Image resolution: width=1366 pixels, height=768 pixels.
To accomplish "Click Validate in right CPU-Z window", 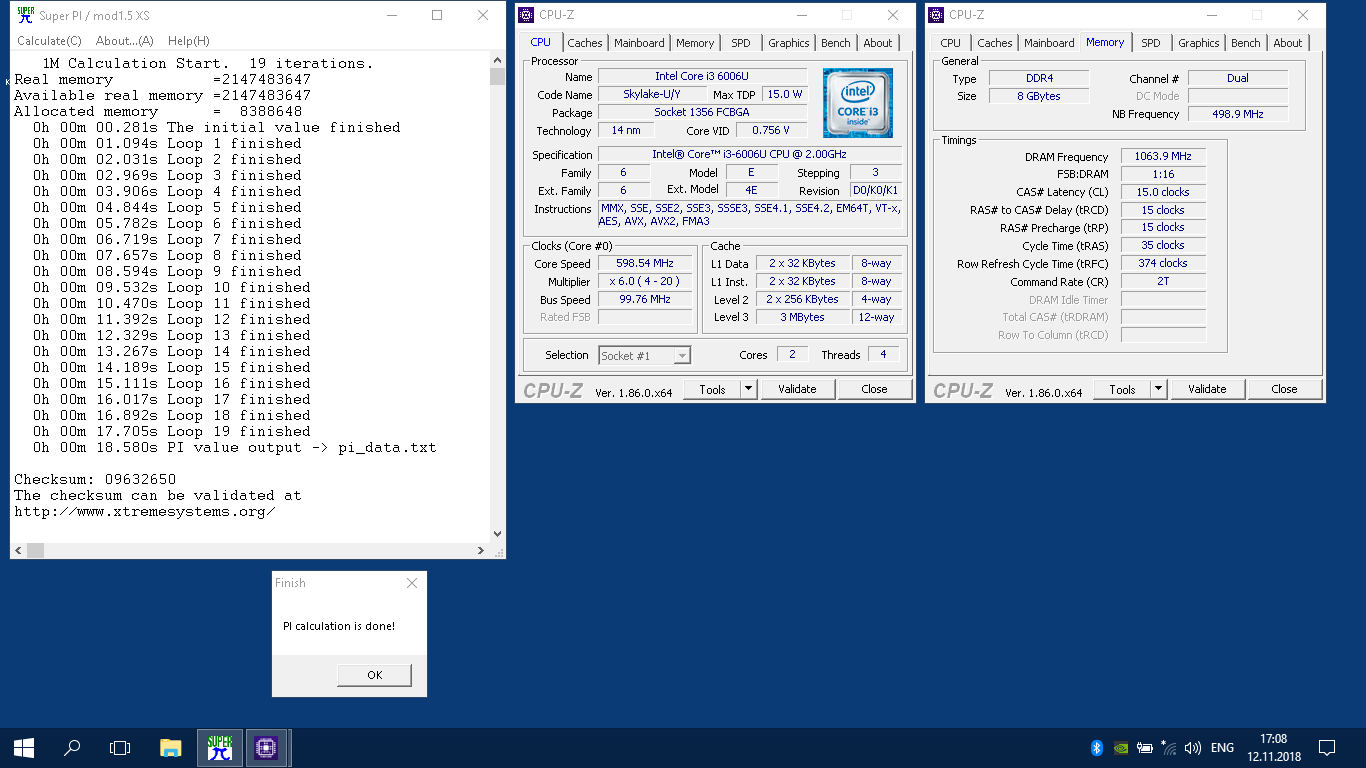I will tap(1207, 390).
